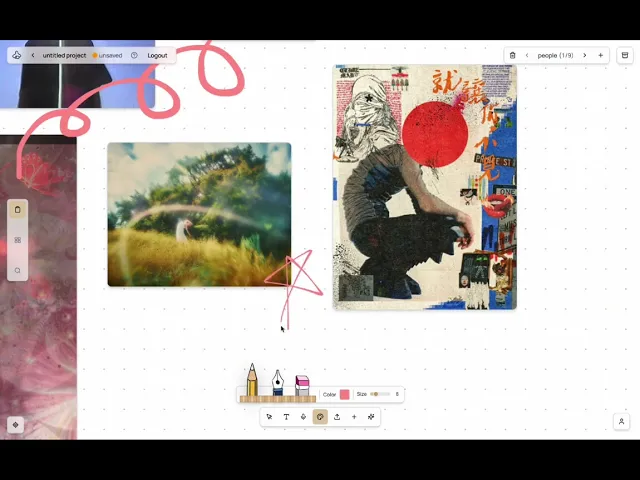This screenshot has width=640, height=480.
Task: Open the grid view in left sidebar
Action: click(x=18, y=240)
